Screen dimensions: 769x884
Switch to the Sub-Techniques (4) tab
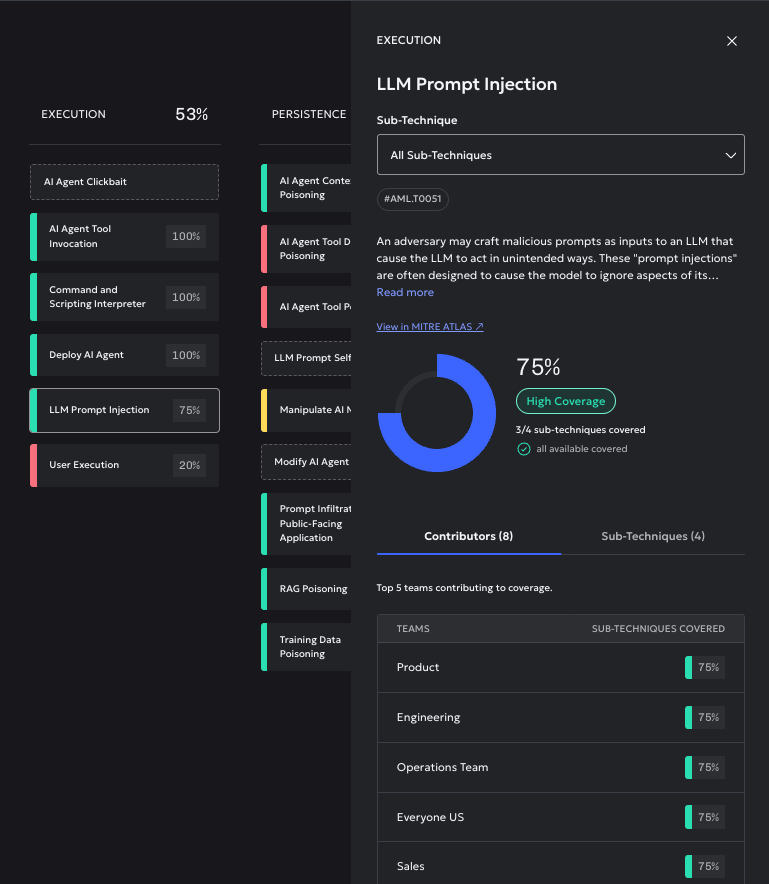pyautogui.click(x=653, y=536)
